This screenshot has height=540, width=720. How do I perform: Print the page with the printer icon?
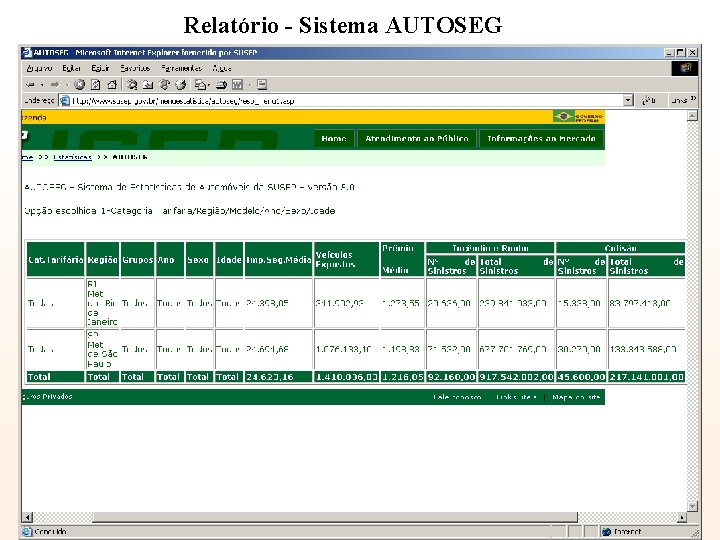221,84
